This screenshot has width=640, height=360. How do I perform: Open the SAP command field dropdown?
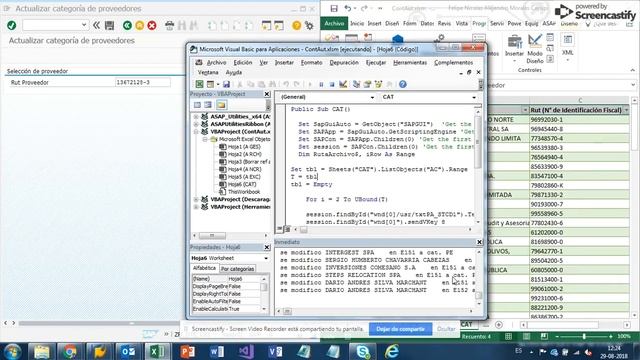(x=84, y=25)
